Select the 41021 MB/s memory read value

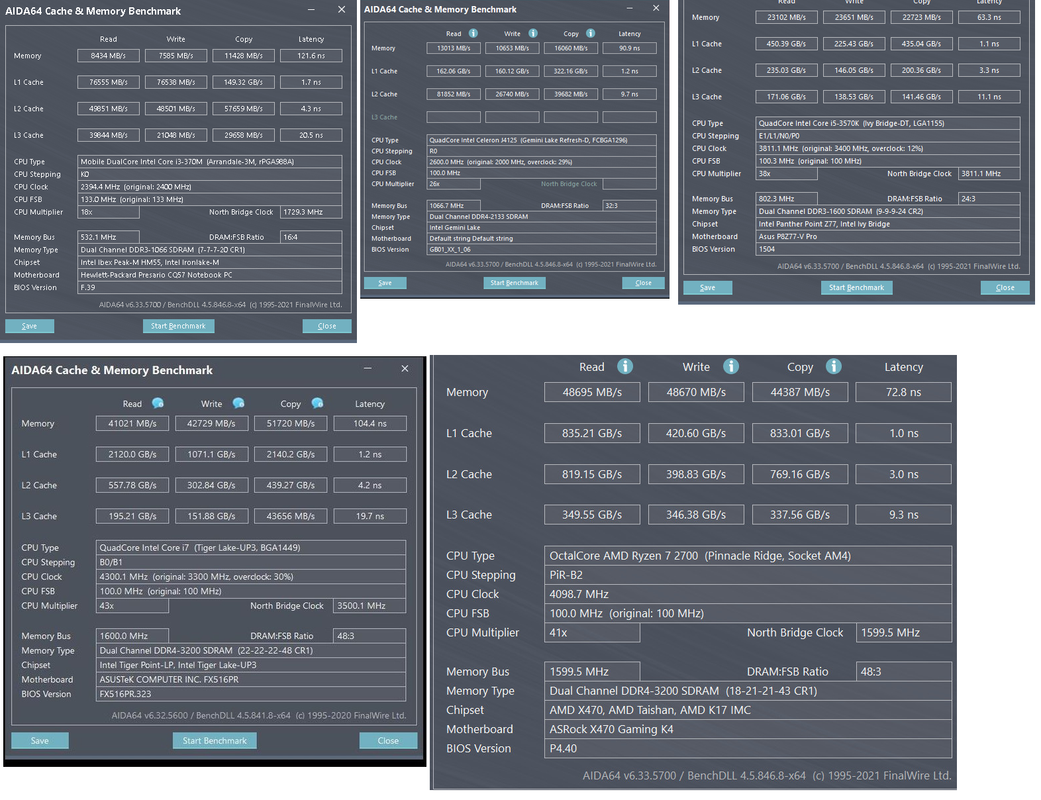(132, 424)
